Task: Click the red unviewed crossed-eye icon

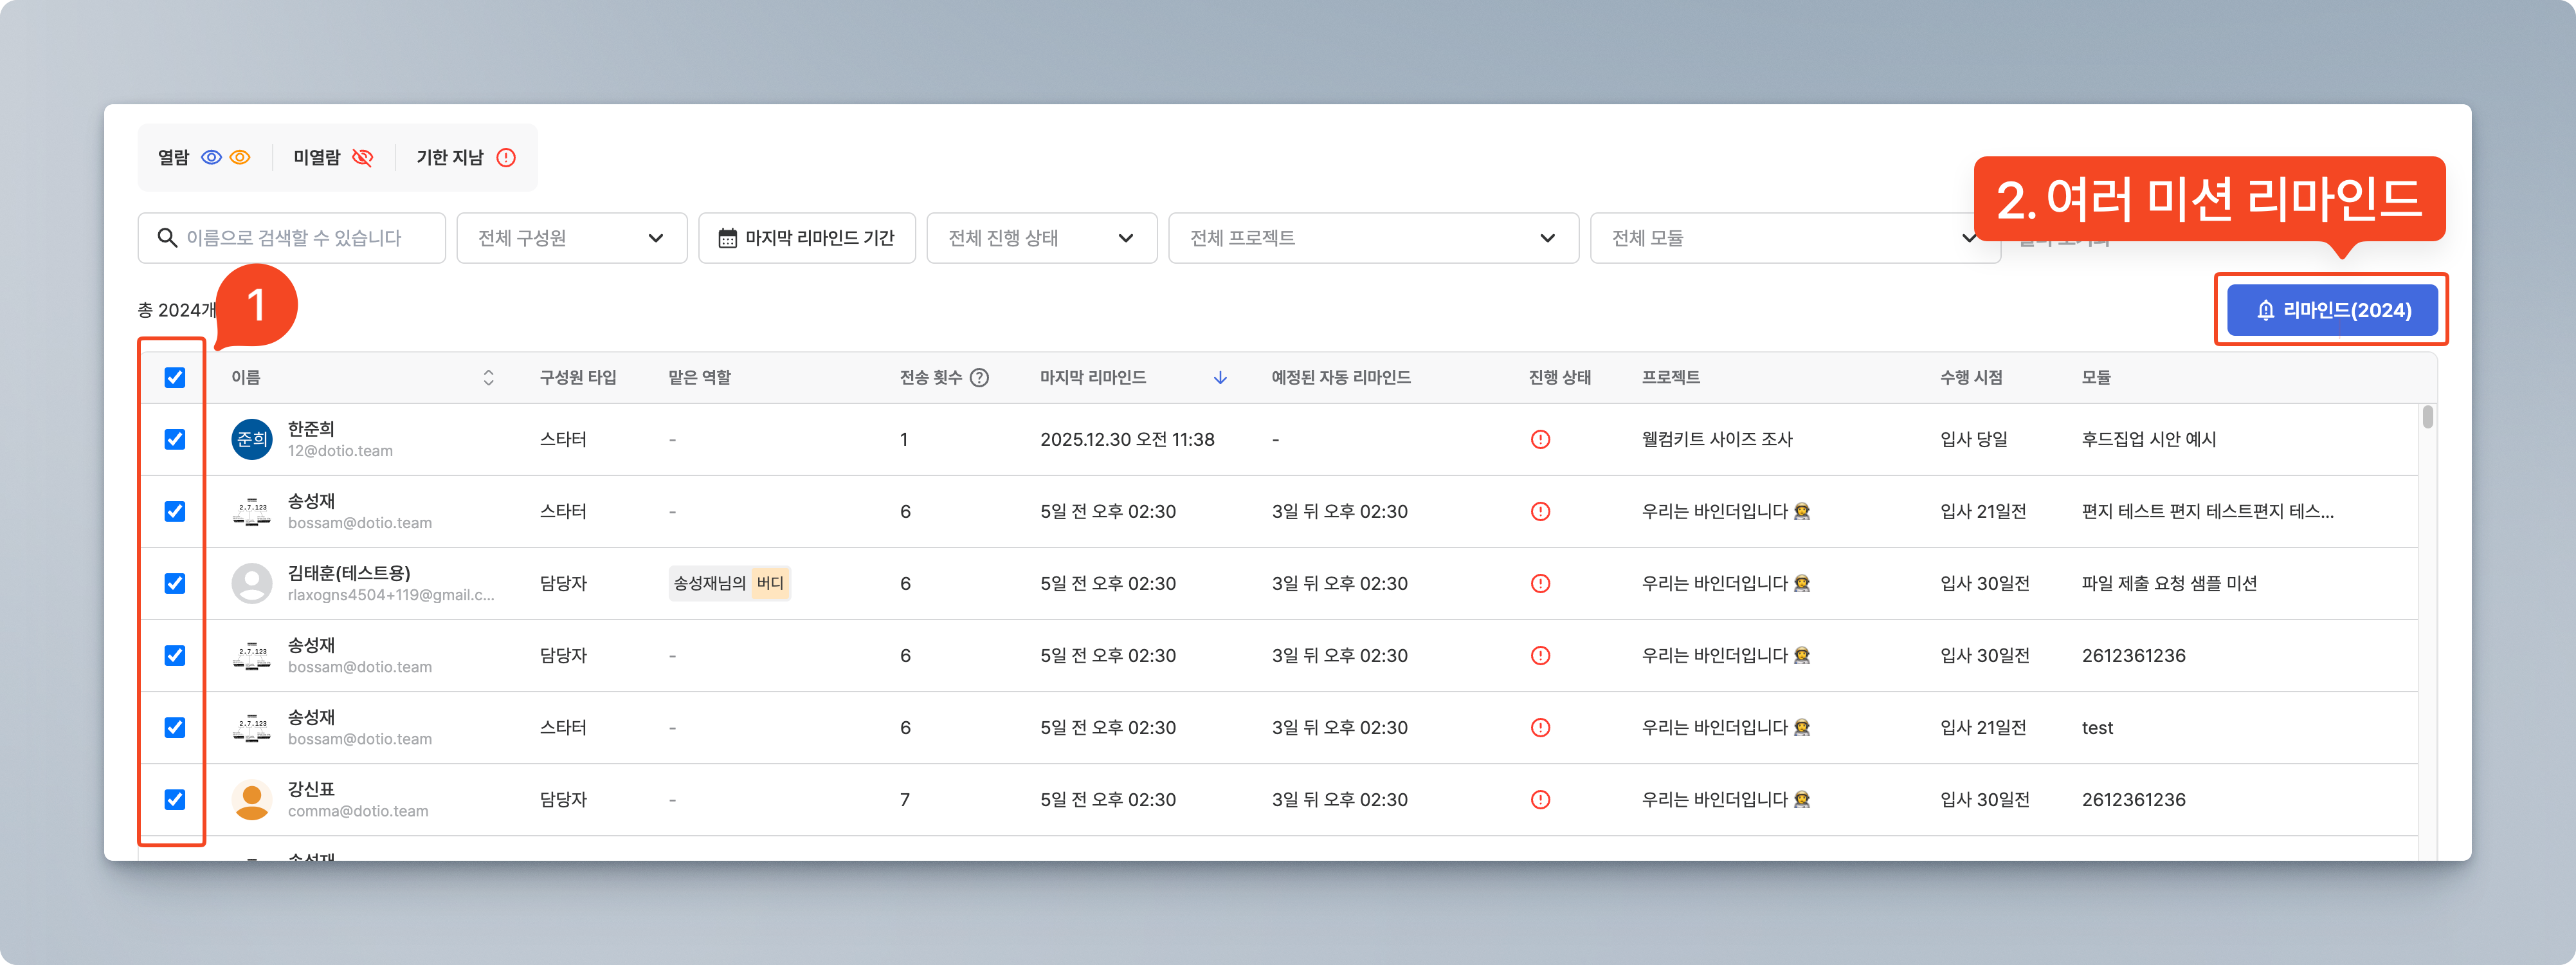Action: point(363,158)
